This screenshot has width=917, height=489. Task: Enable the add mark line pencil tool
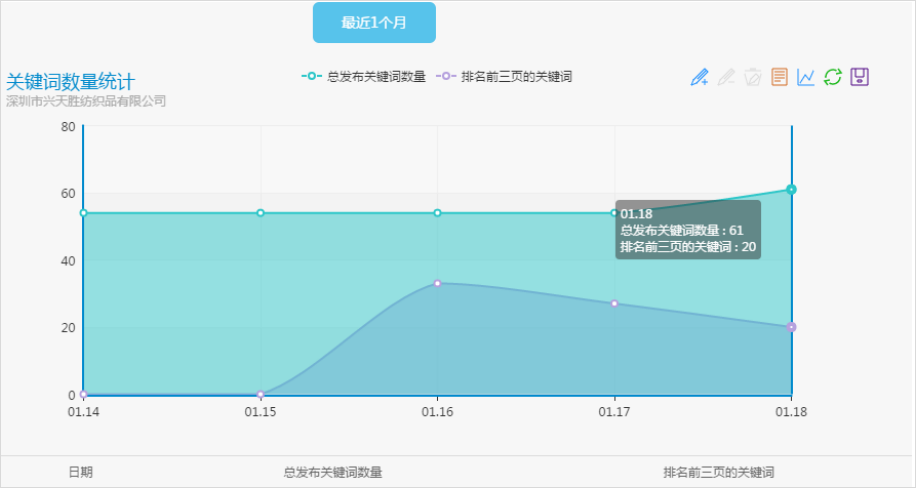pos(700,77)
